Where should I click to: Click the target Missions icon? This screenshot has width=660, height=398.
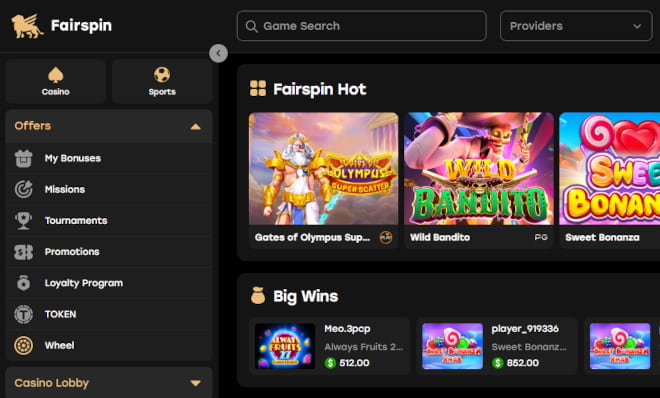[24, 189]
